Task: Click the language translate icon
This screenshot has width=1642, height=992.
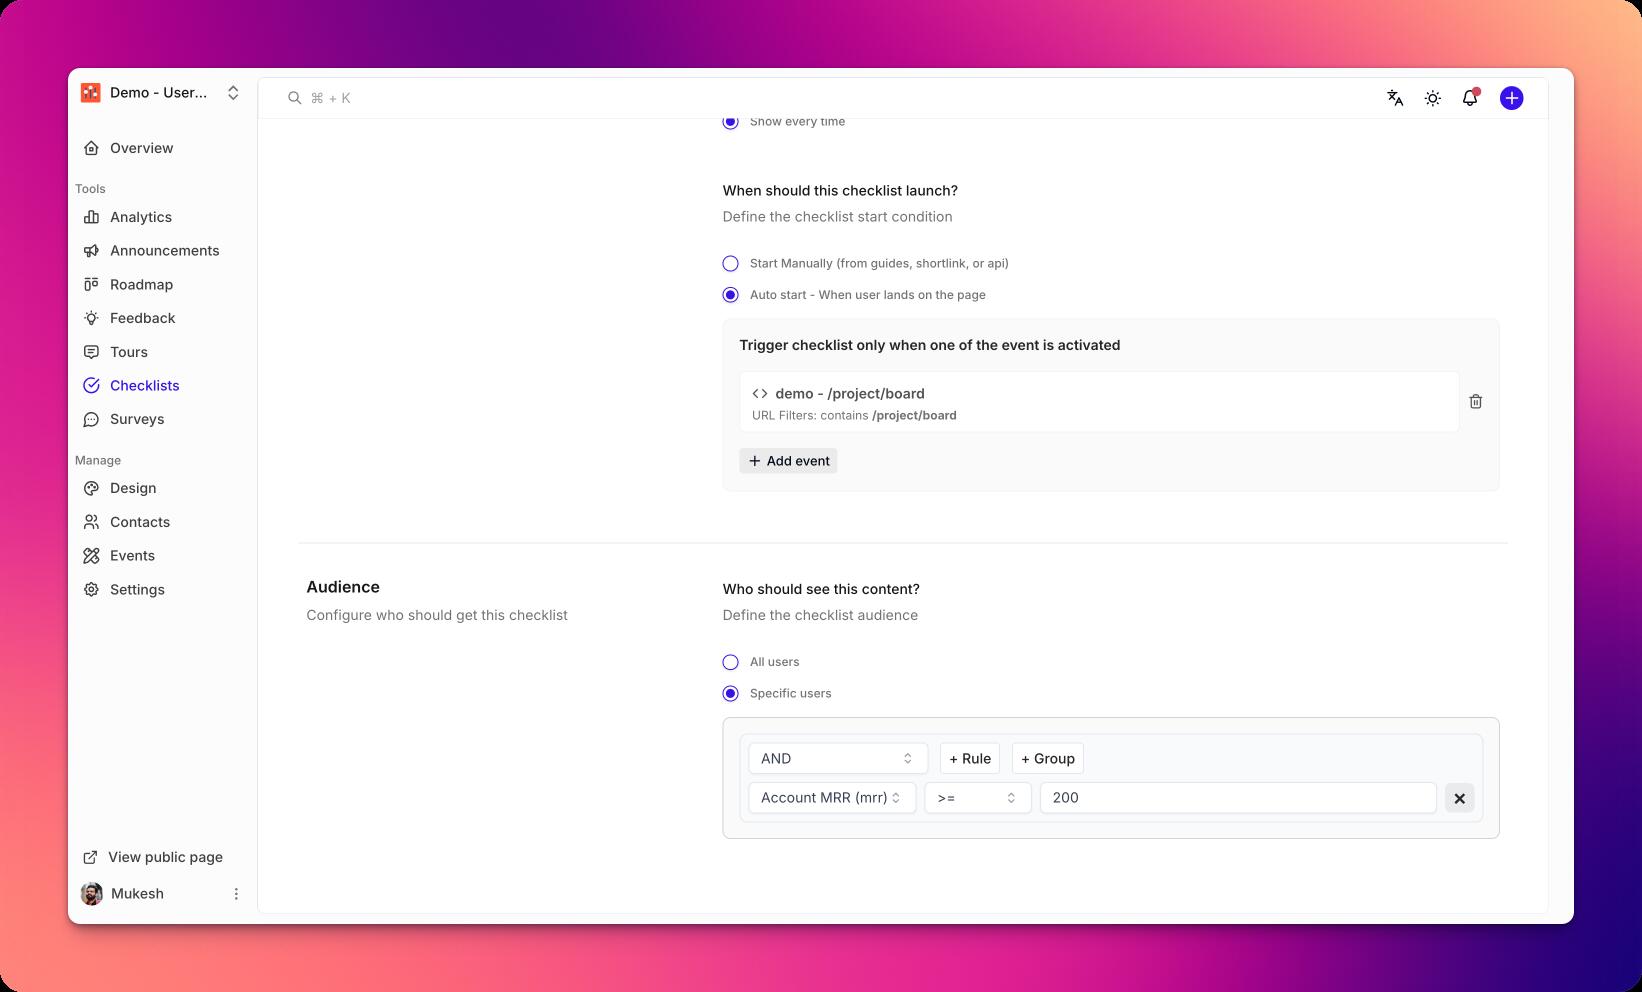Action: pos(1395,98)
